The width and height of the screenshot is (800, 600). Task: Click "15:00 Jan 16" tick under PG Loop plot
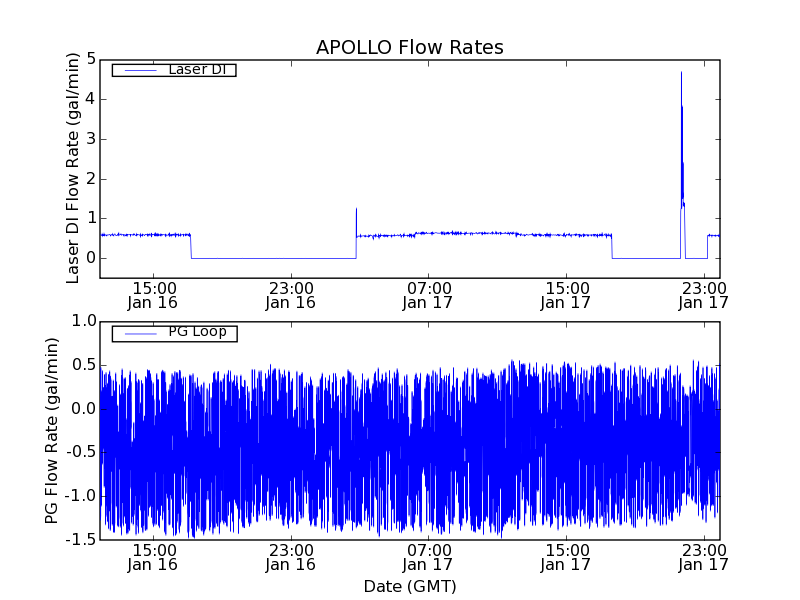click(x=153, y=558)
